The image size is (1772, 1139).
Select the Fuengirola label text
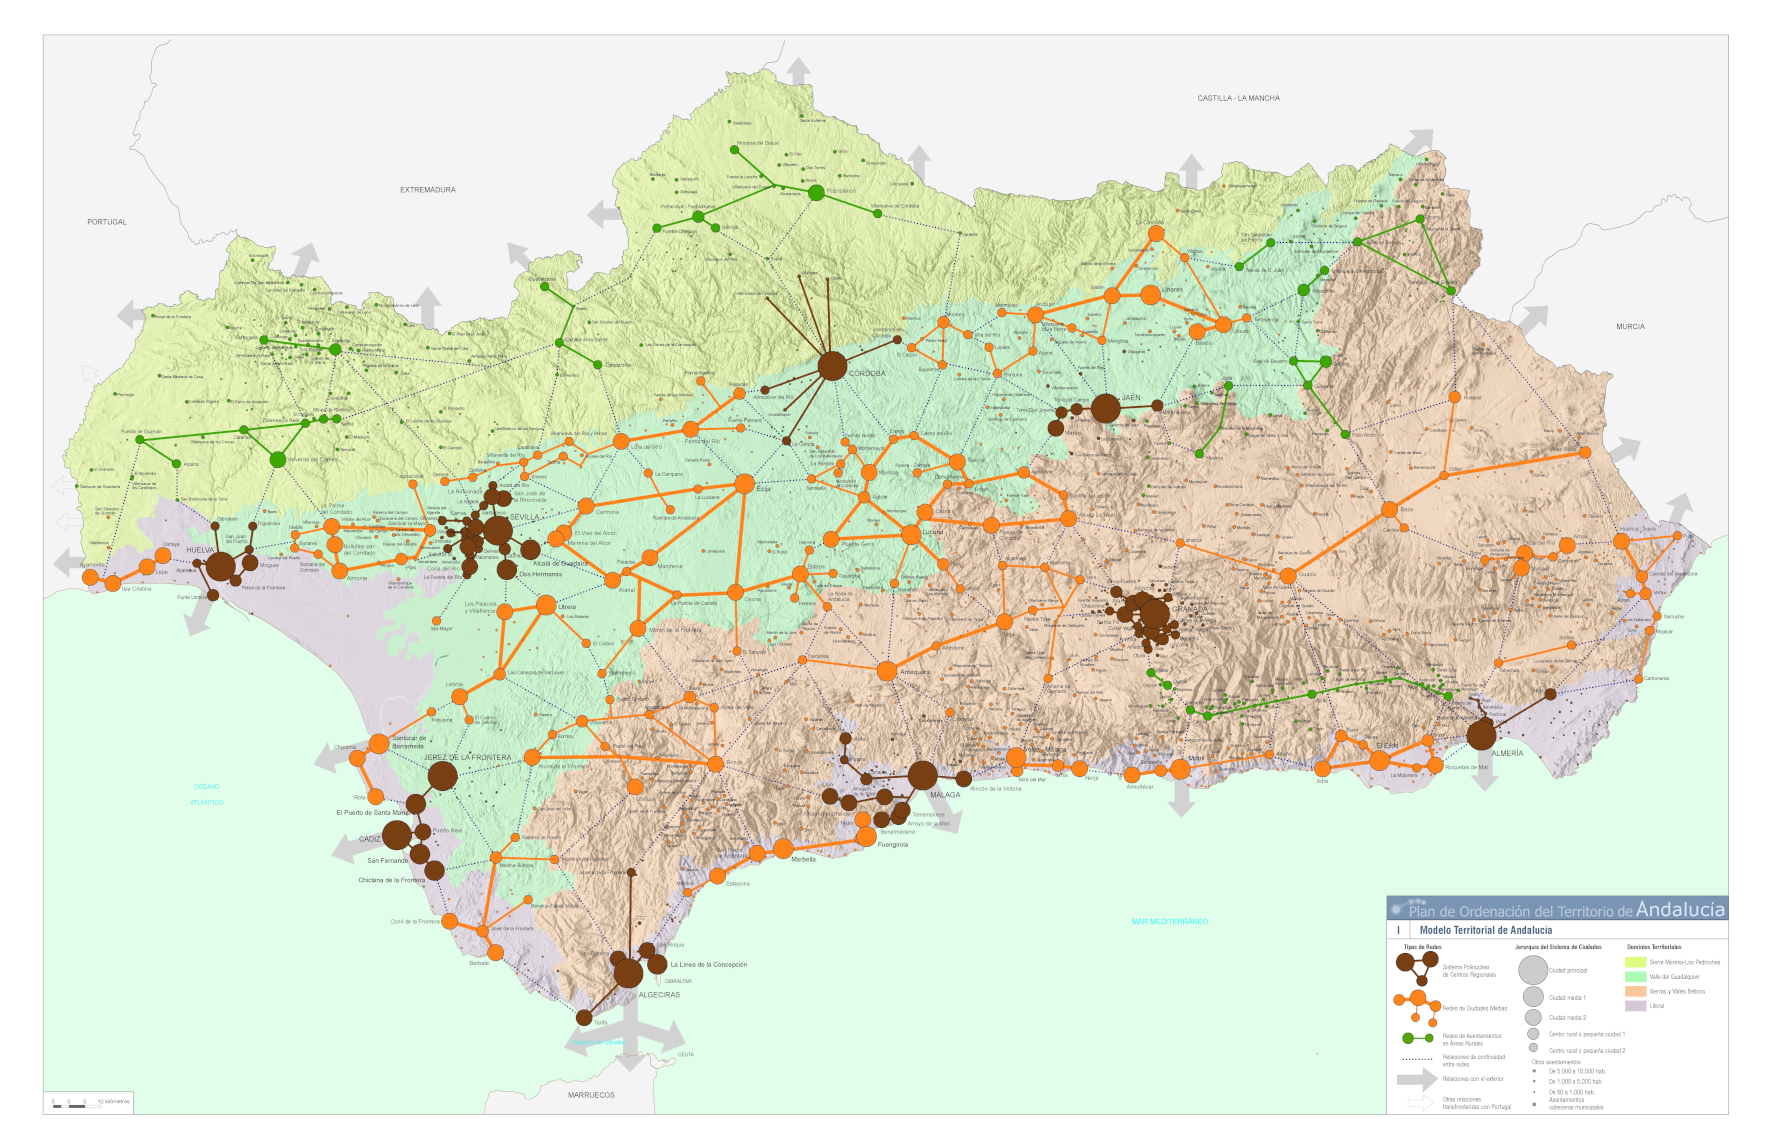893,845
